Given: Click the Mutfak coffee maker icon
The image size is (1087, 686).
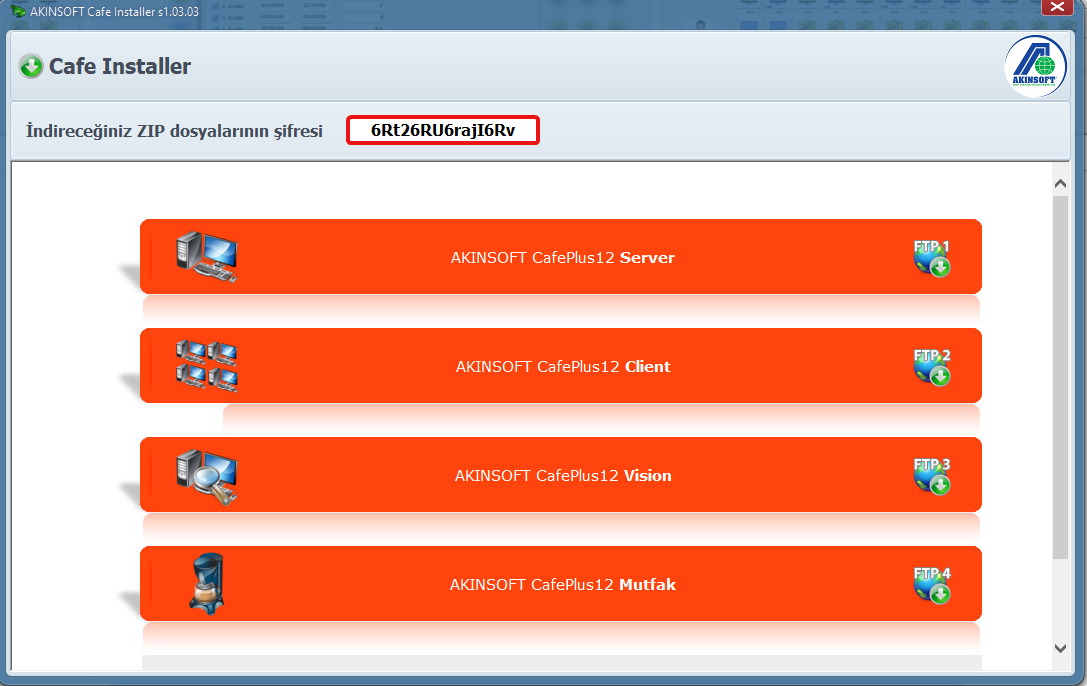Looking at the screenshot, I should tap(207, 584).
